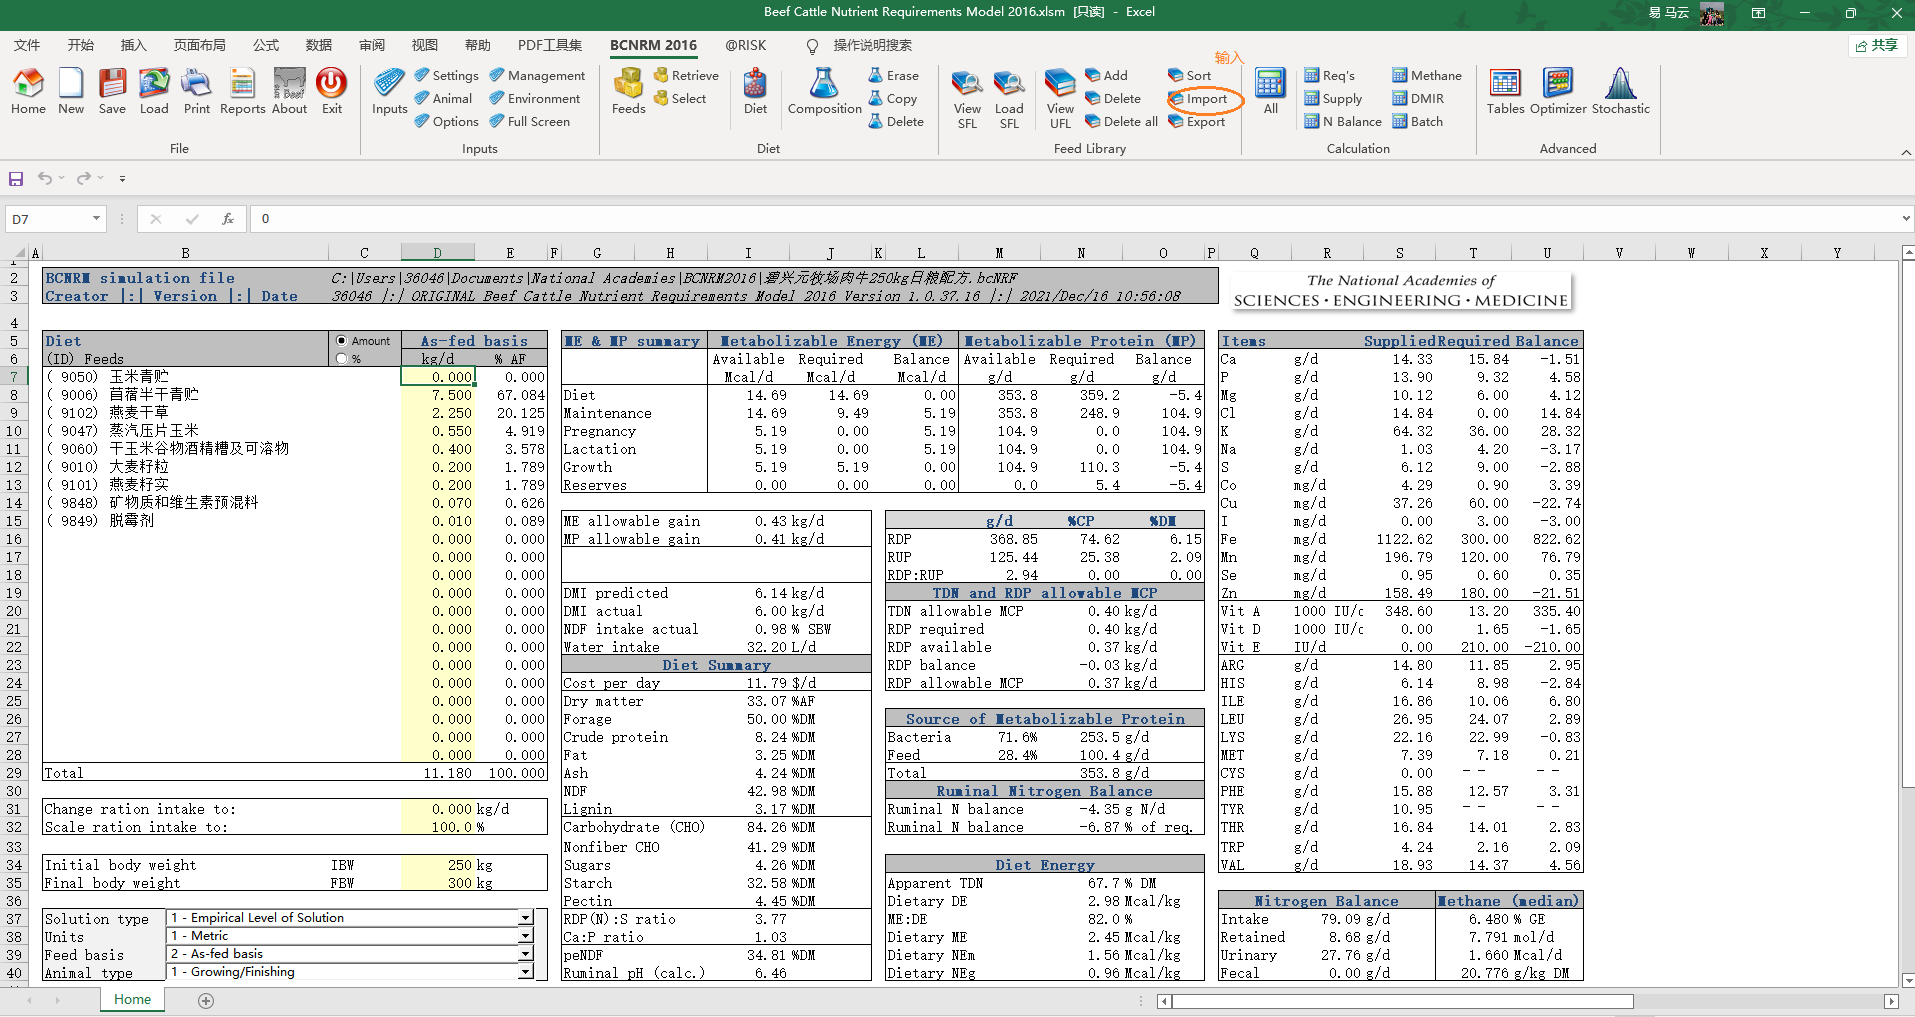Click the New file icon
This screenshot has width=1915, height=1017.
[71, 91]
